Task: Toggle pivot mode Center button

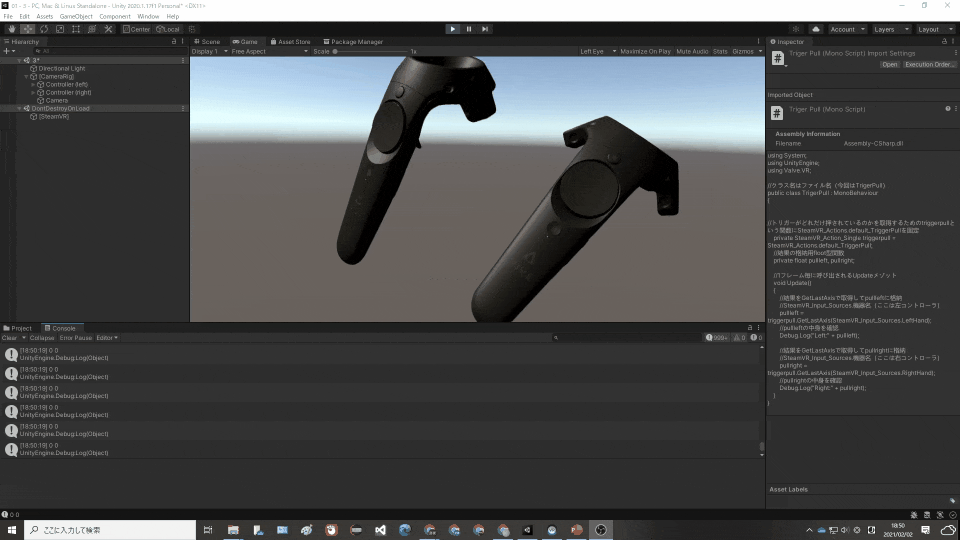Action: (136, 29)
